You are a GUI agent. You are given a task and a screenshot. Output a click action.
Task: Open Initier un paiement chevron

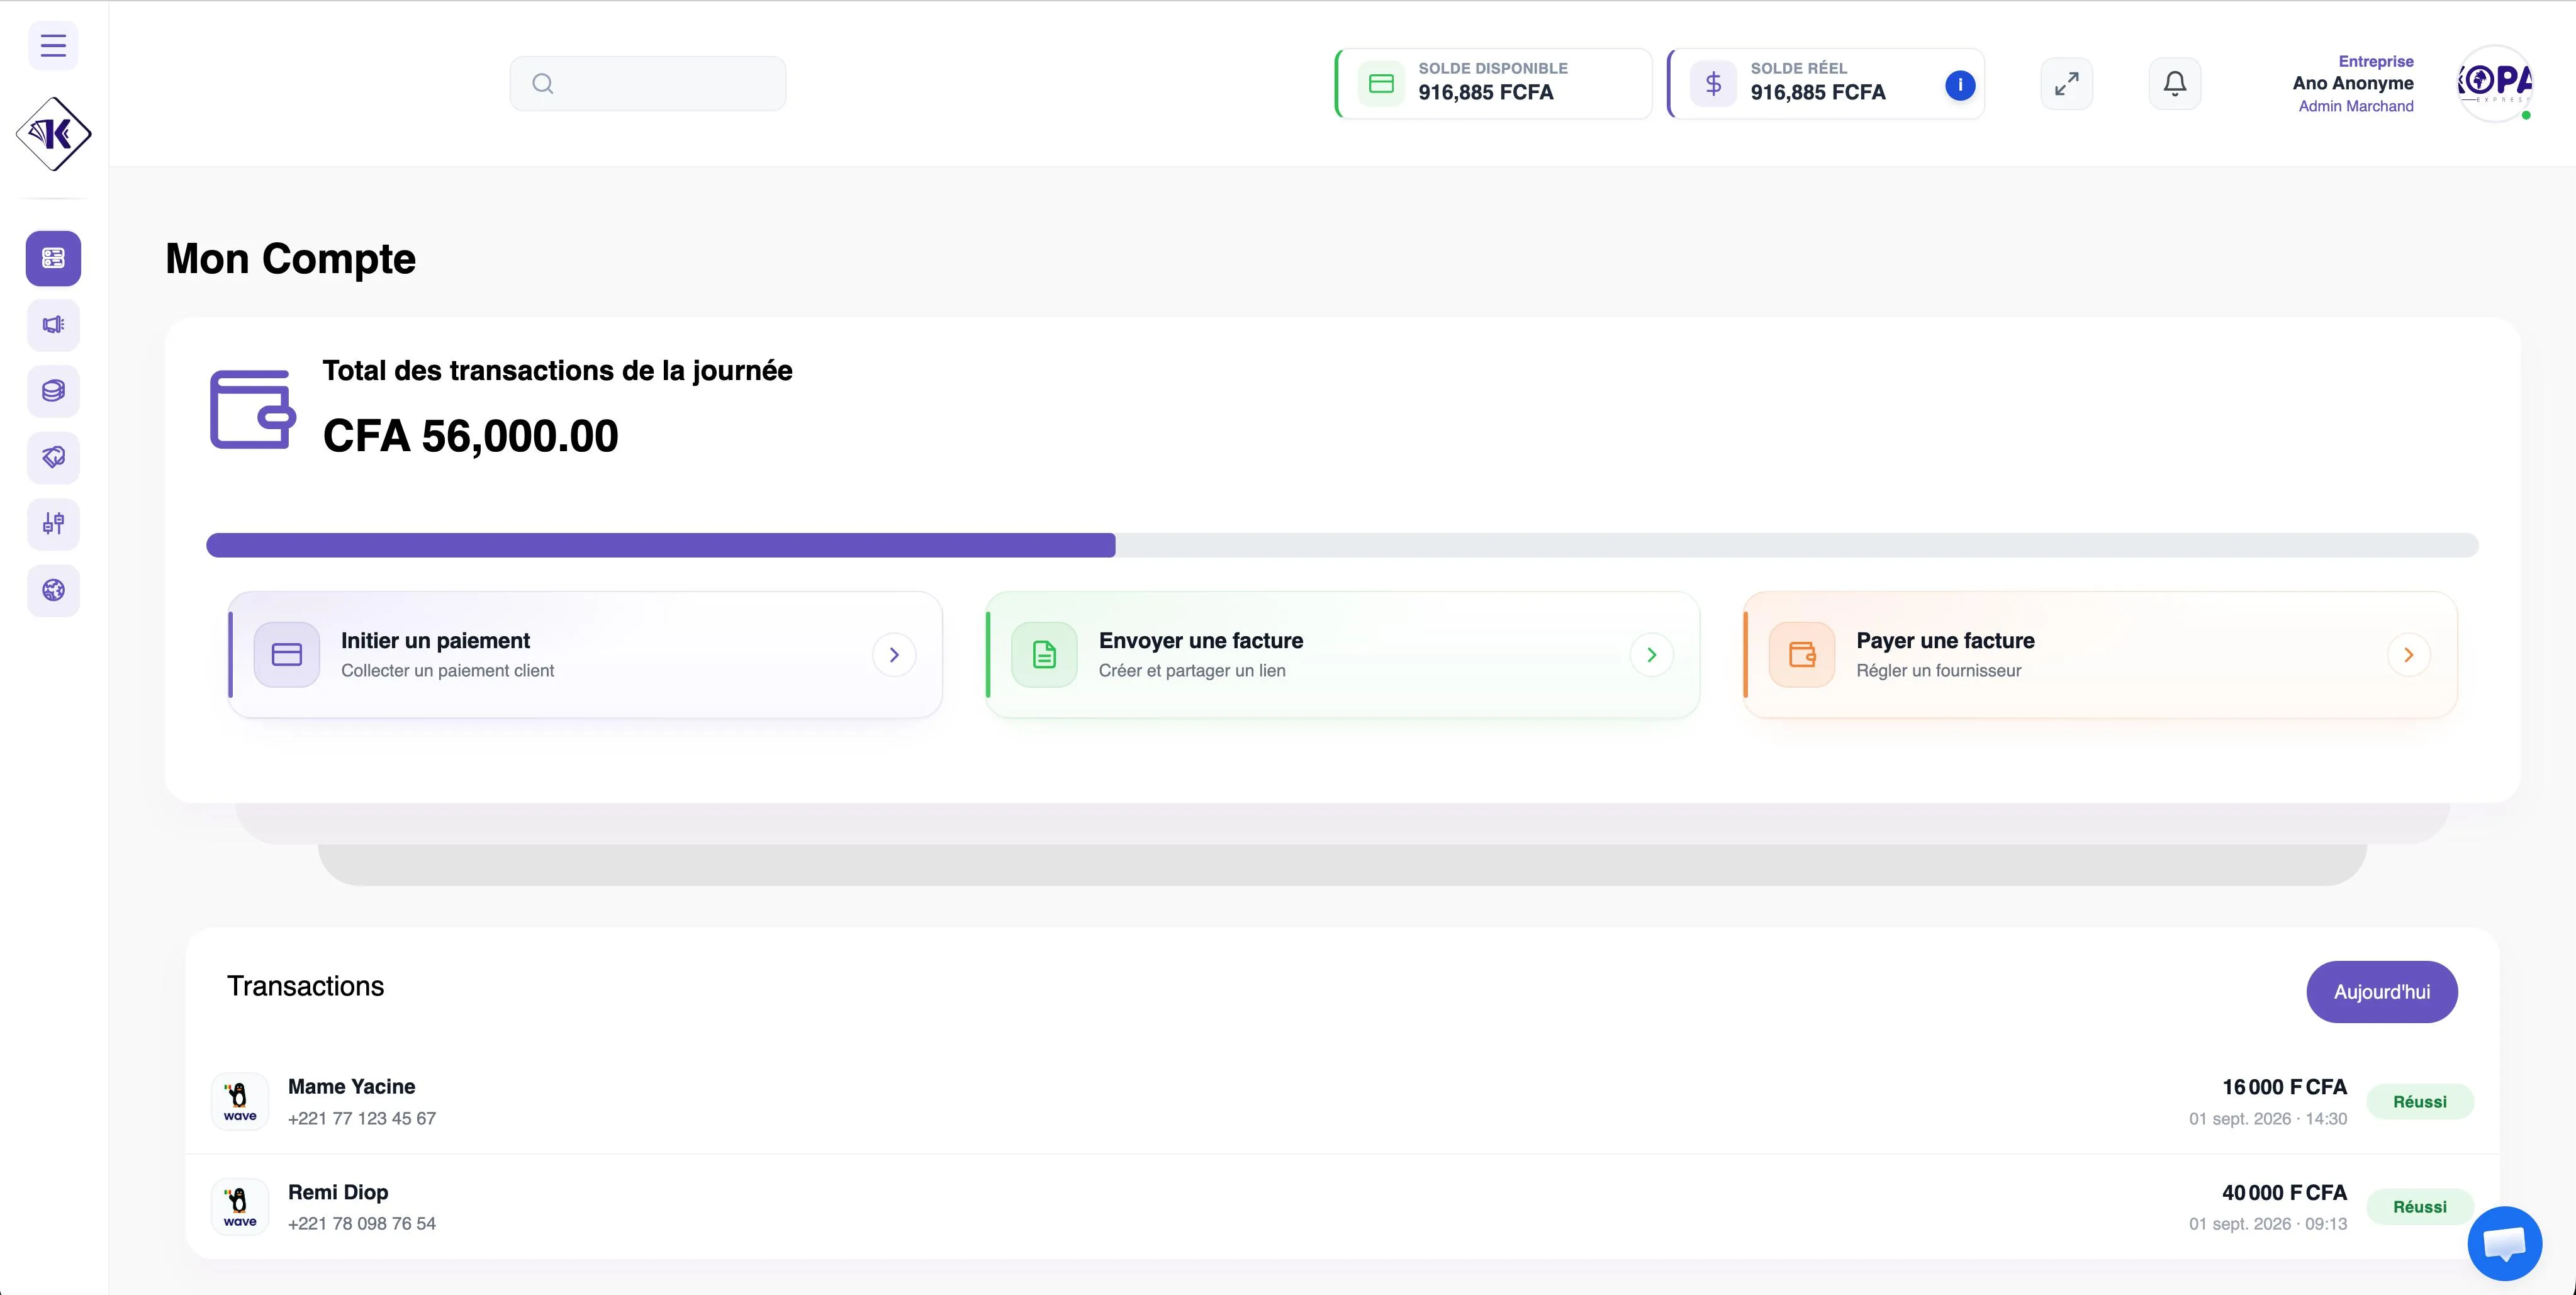click(x=894, y=655)
